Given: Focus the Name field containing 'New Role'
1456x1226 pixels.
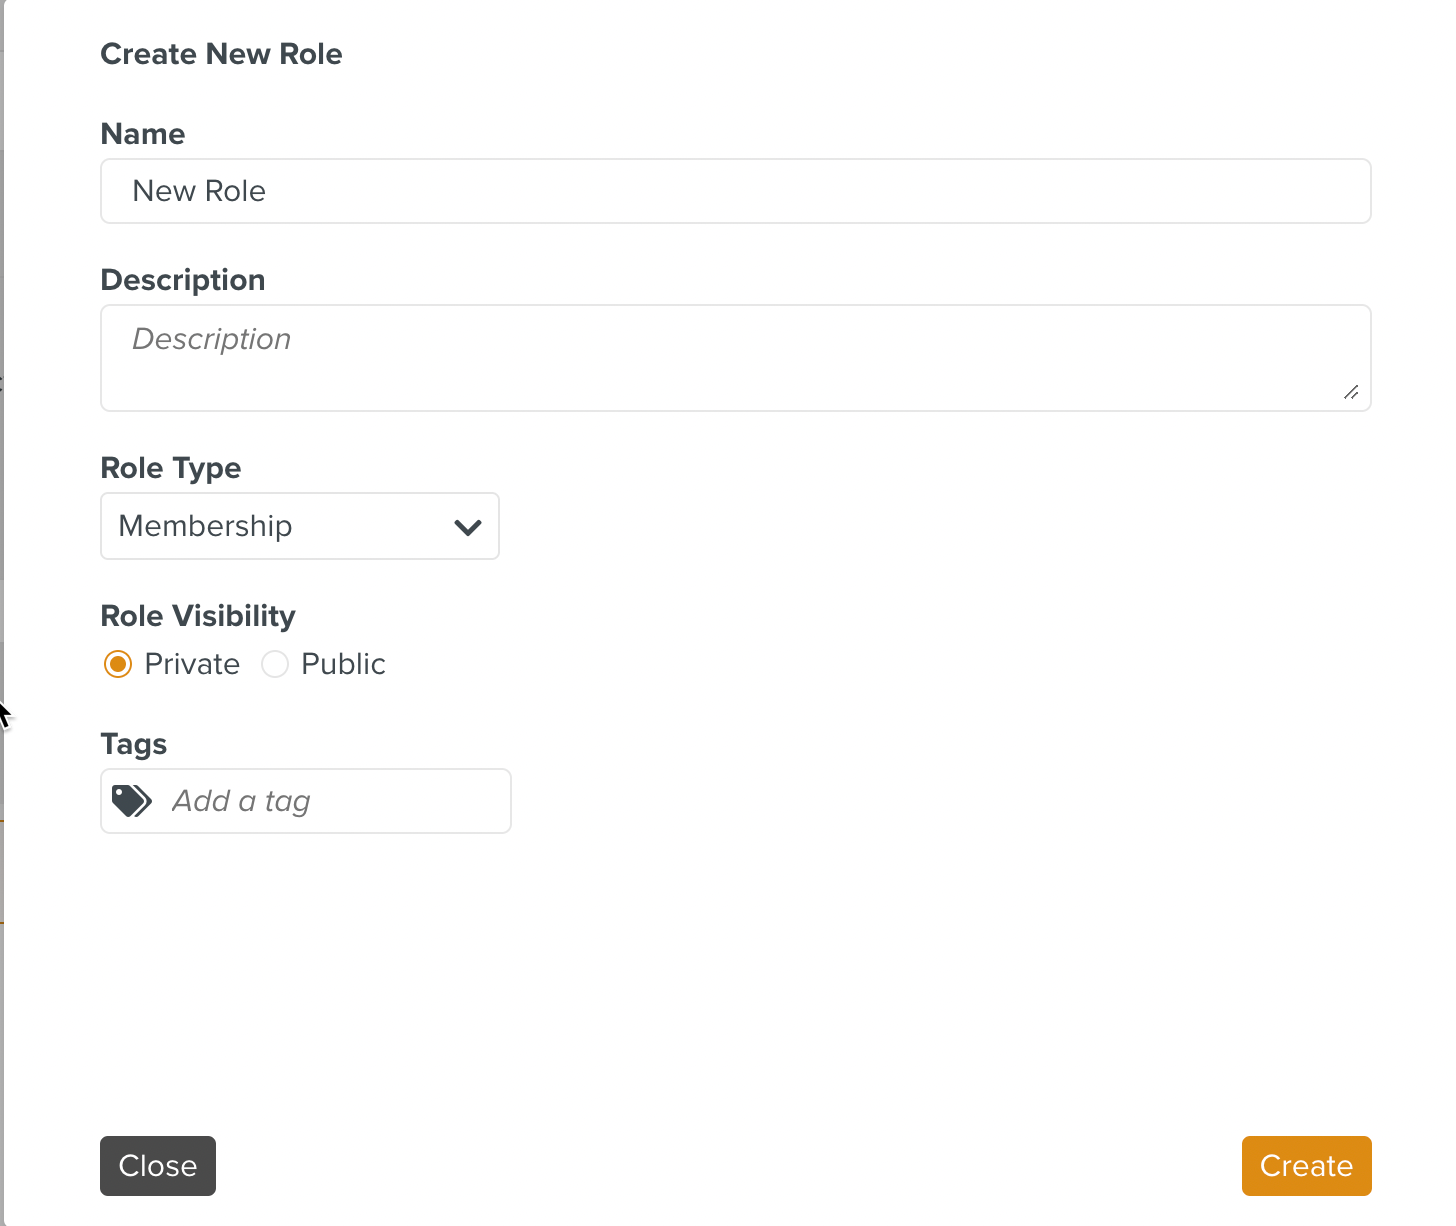Looking at the screenshot, I should (x=735, y=191).
